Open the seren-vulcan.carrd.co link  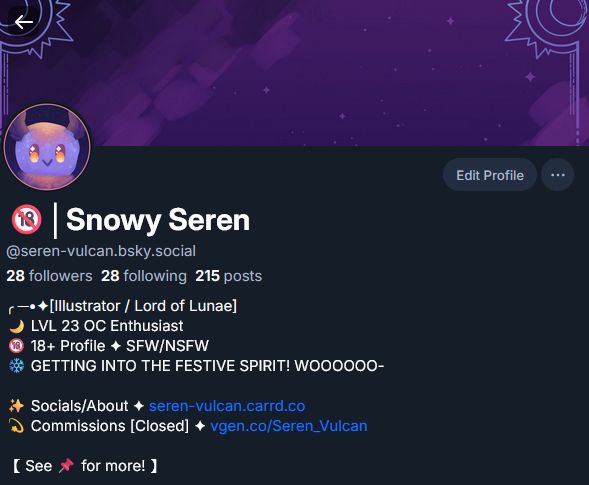click(227, 406)
